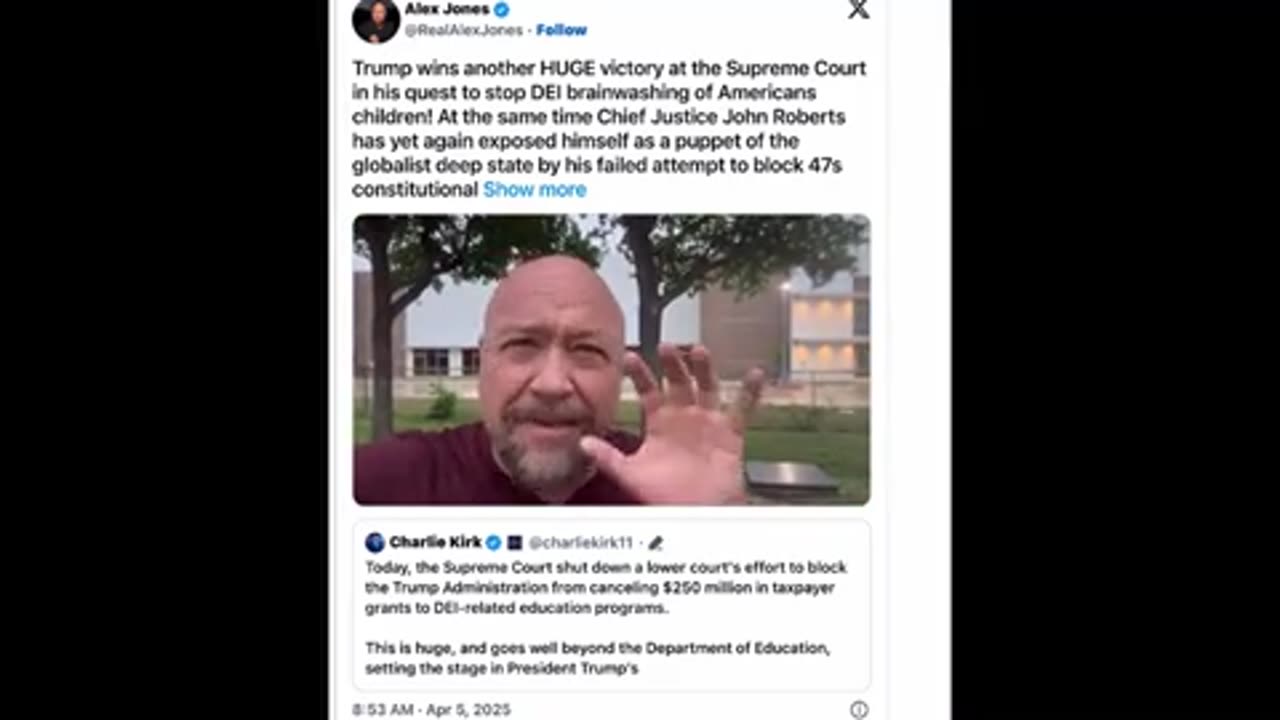Play the embedded video of the bearded man
The height and width of the screenshot is (720, 1280).
(611, 359)
